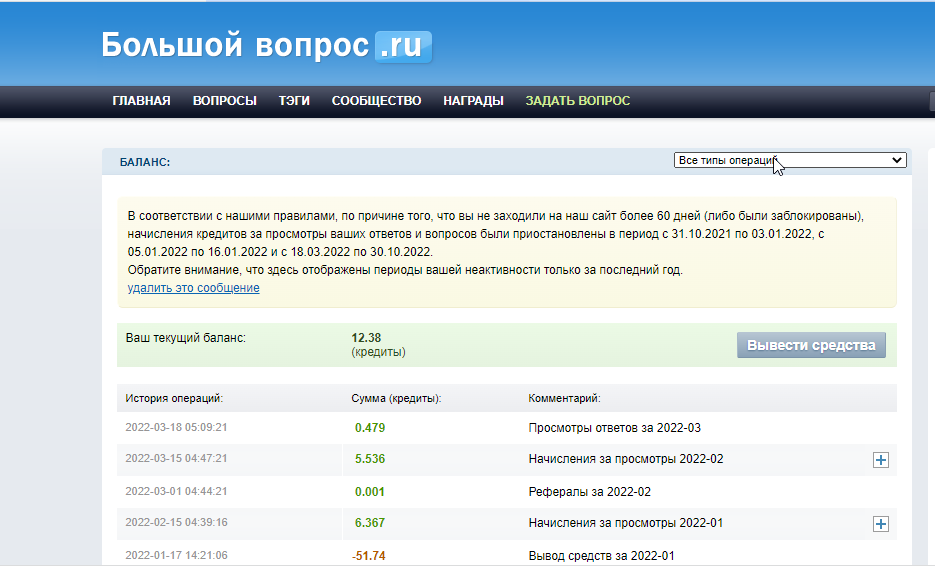This screenshot has width=935, height=566.
Task: Click the negative amount -51.74
Action: (x=369, y=555)
